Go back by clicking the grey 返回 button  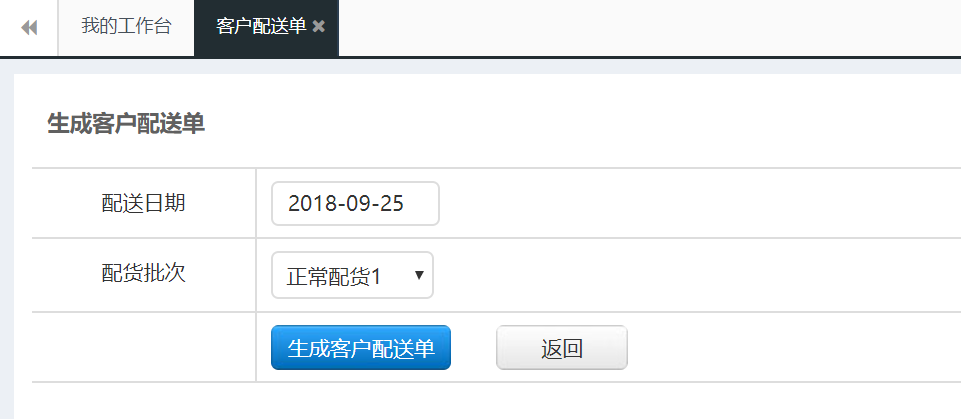pos(562,347)
